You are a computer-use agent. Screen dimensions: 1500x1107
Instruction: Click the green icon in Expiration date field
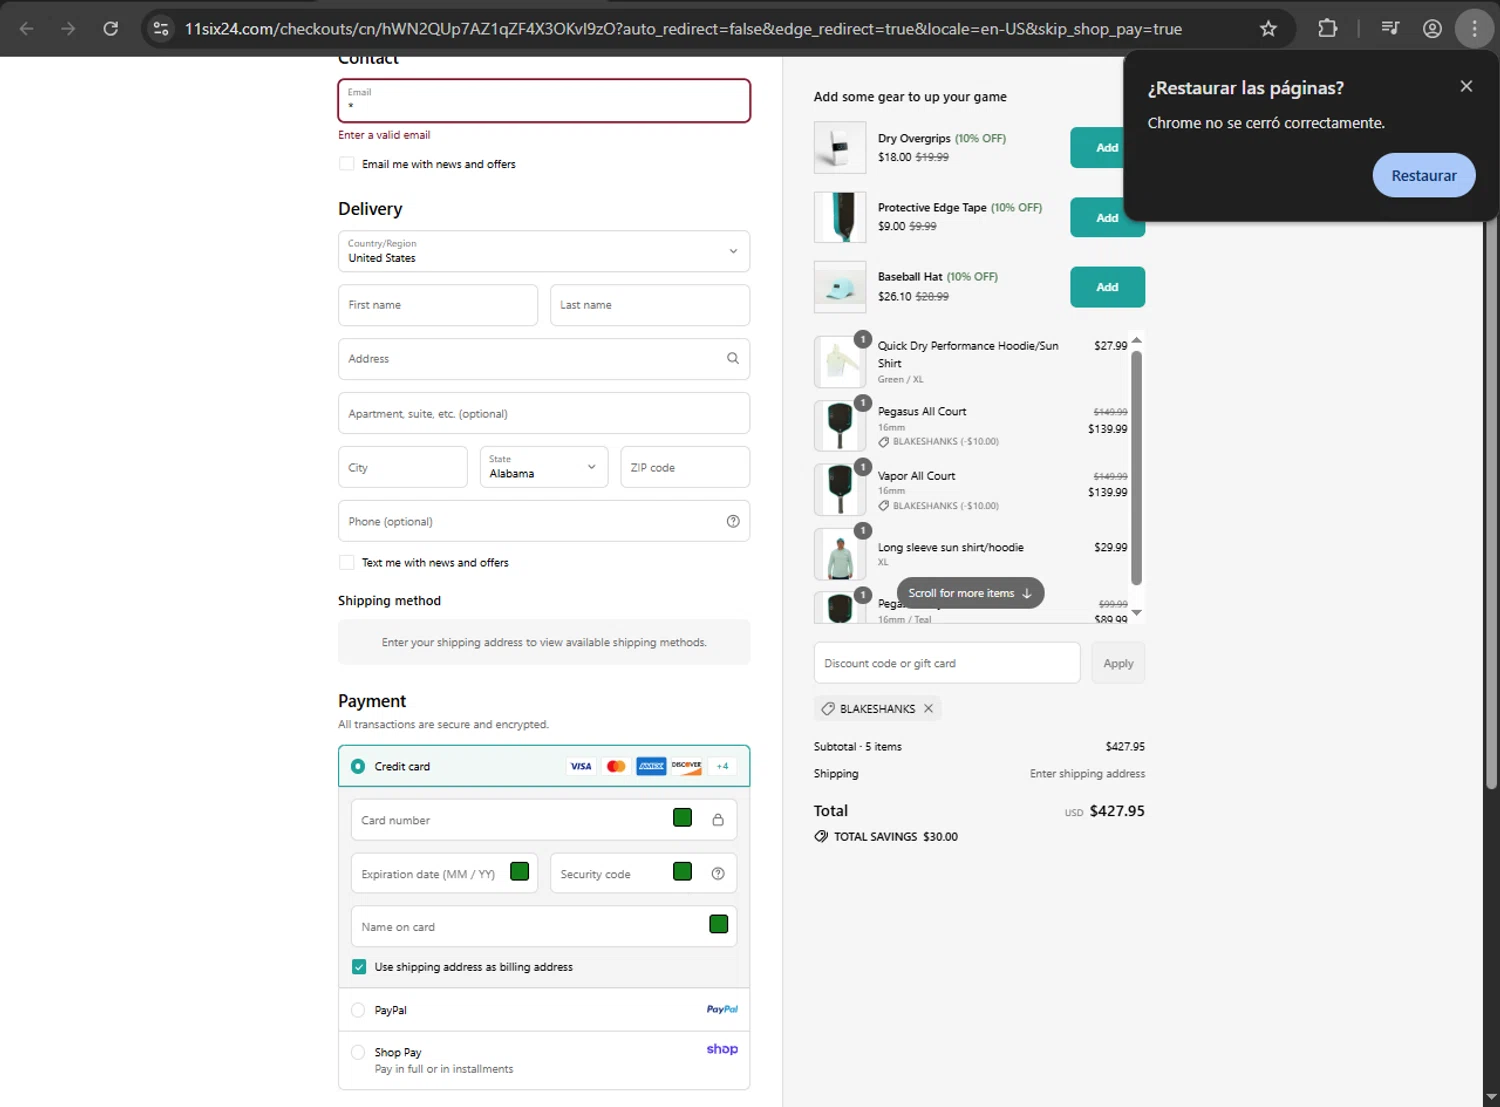pos(520,871)
